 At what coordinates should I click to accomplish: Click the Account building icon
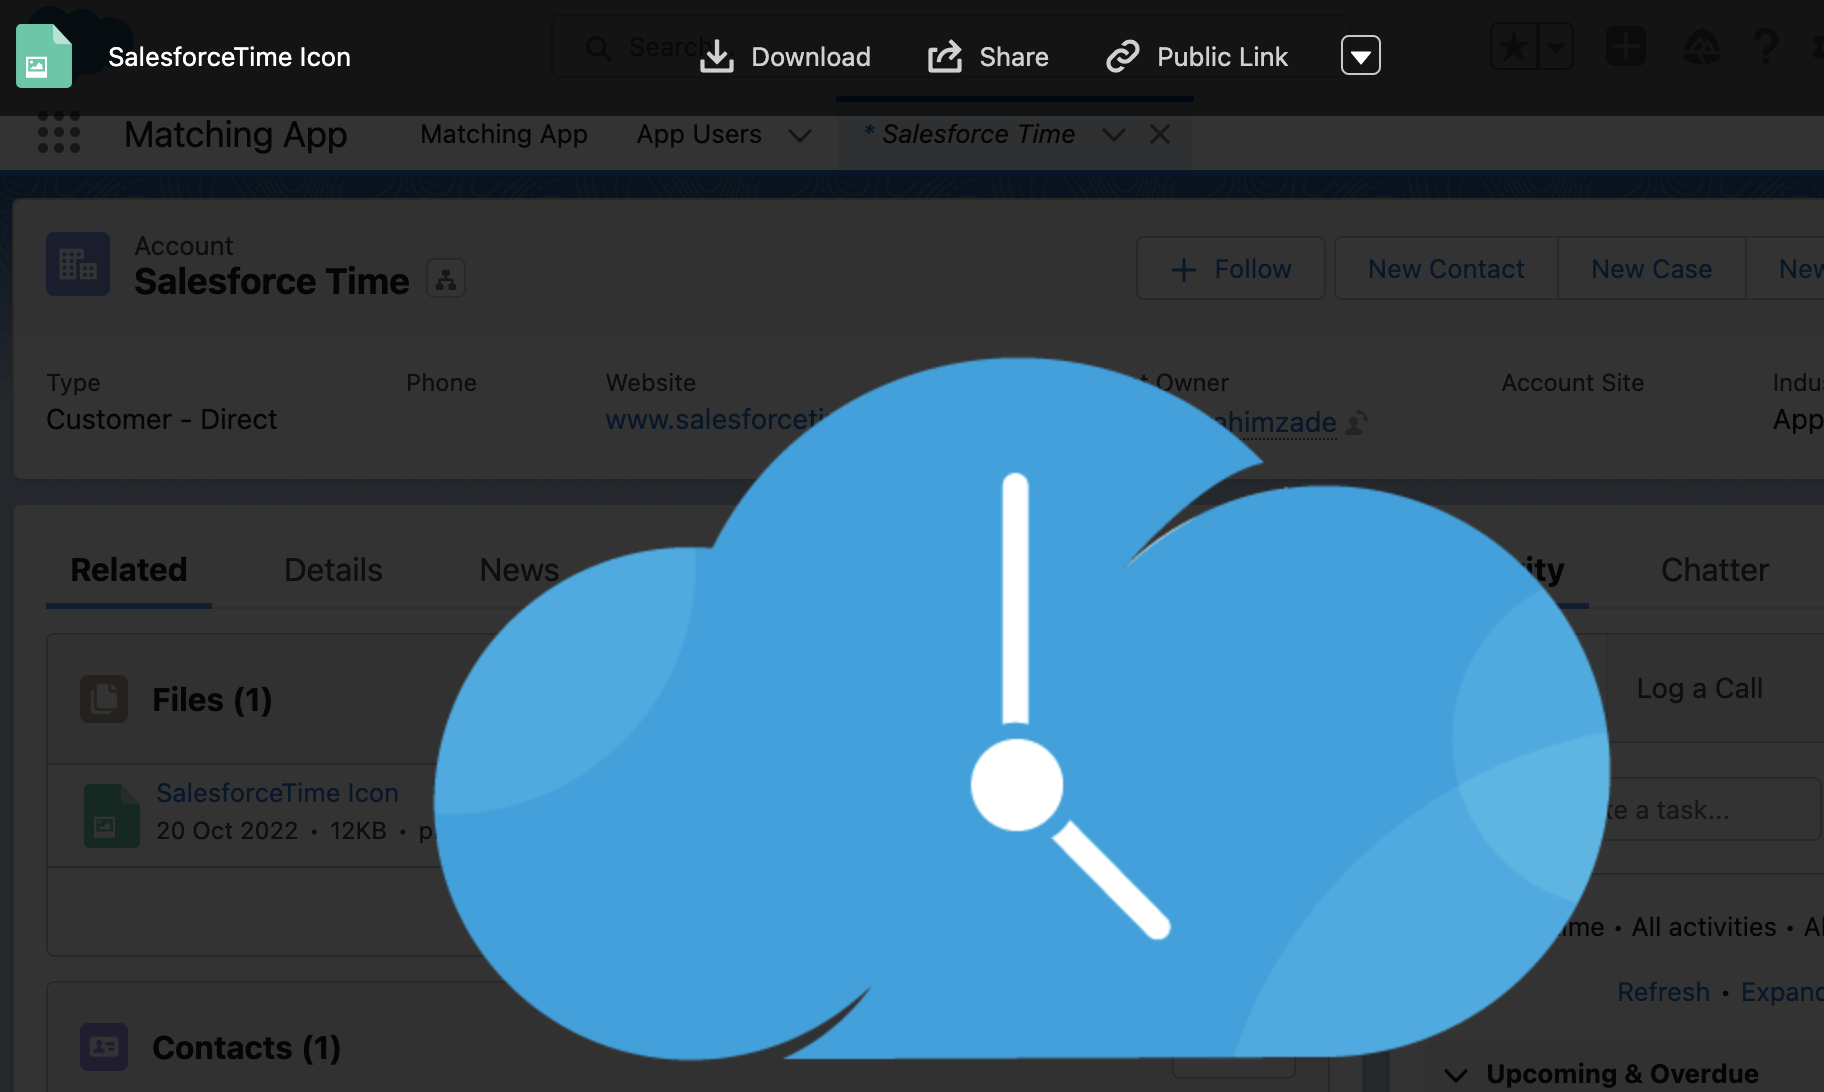click(77, 264)
